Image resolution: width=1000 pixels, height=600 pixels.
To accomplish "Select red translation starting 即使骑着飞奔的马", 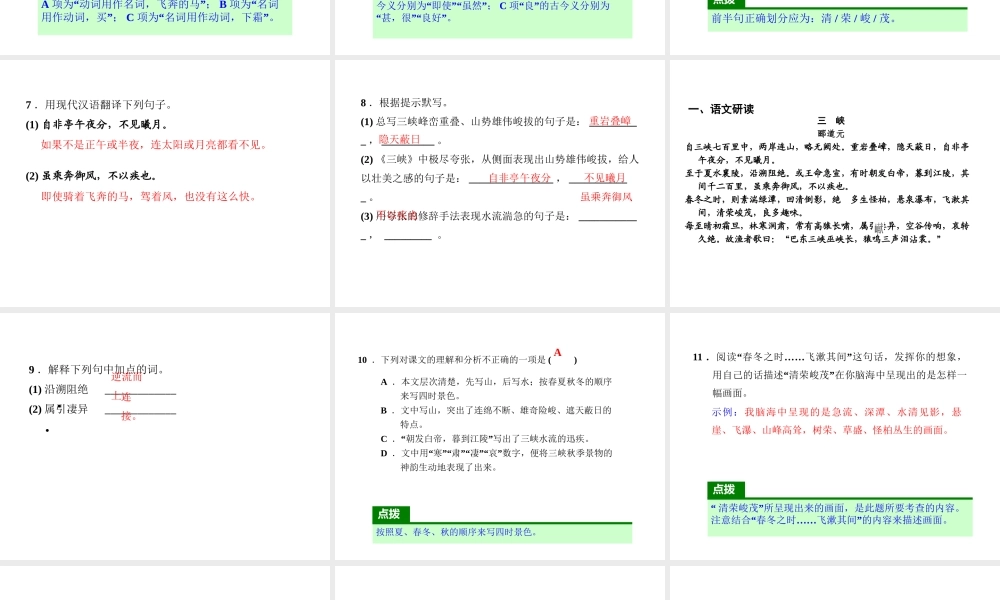I will tap(149, 196).
